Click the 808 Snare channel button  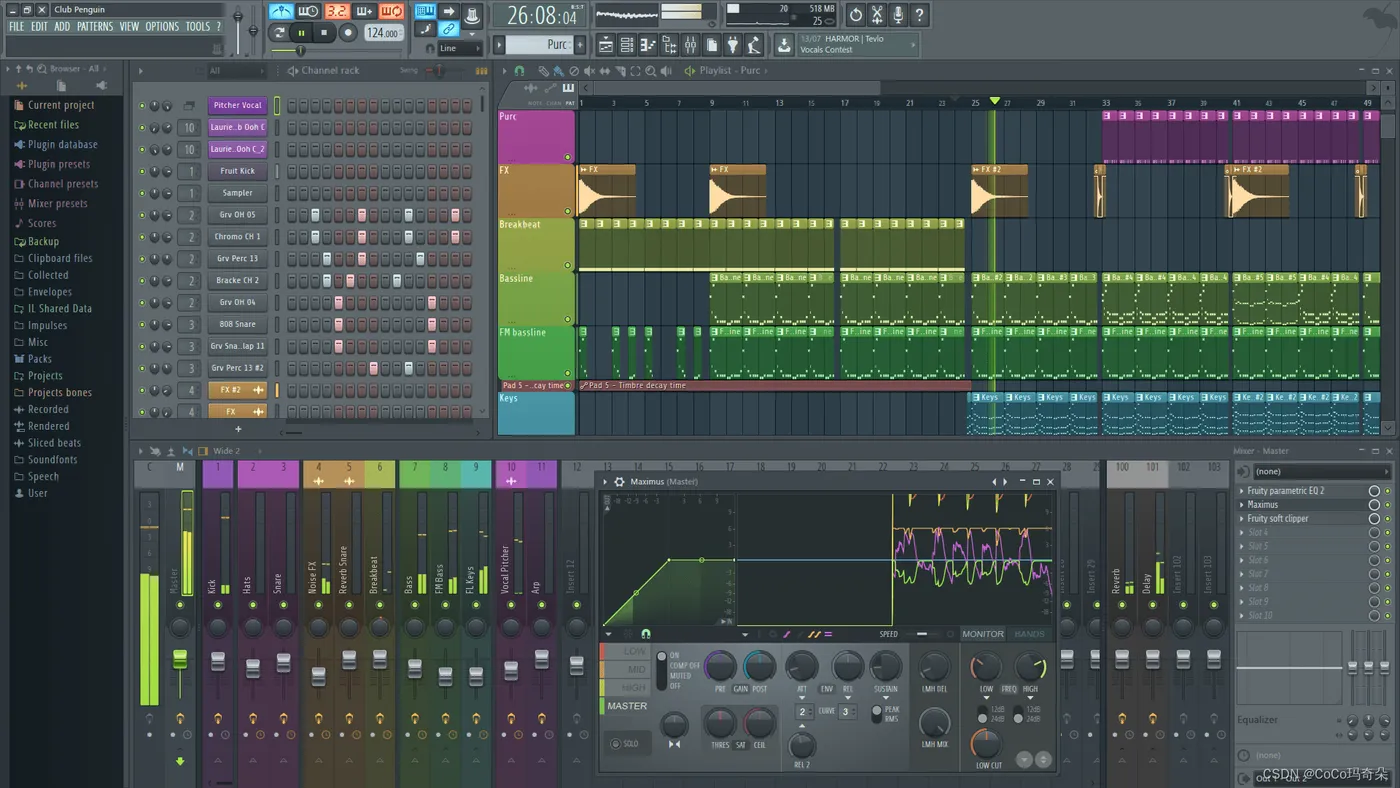coord(237,324)
